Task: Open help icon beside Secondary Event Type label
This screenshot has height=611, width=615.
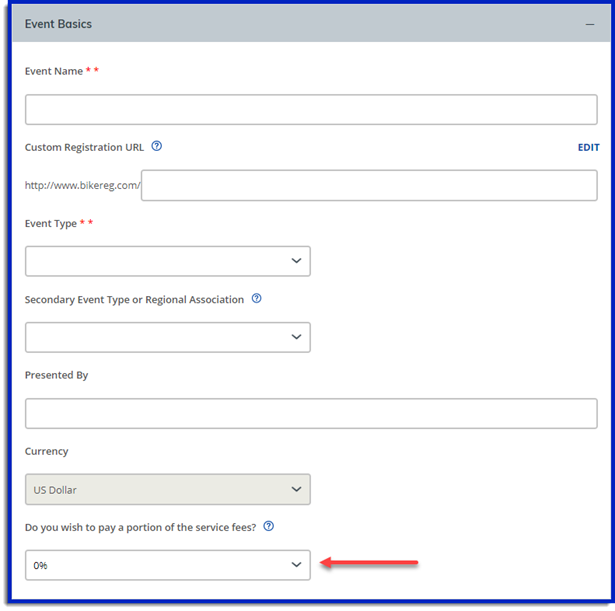Action: pyautogui.click(x=257, y=298)
